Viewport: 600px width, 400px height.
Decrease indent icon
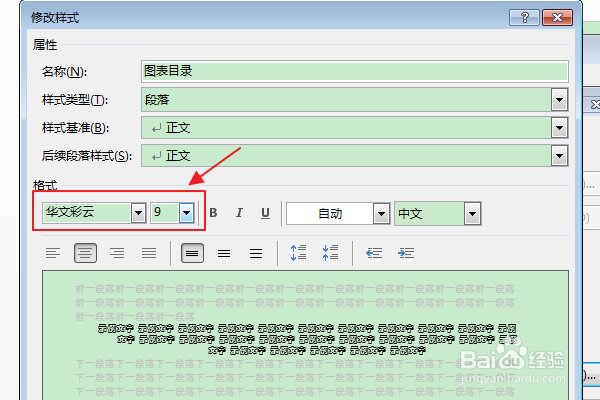[374, 253]
